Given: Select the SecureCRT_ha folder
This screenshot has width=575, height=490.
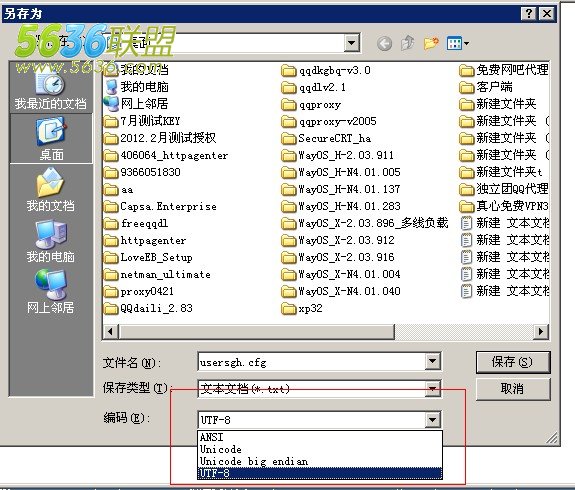Looking at the screenshot, I should pyautogui.click(x=326, y=139).
